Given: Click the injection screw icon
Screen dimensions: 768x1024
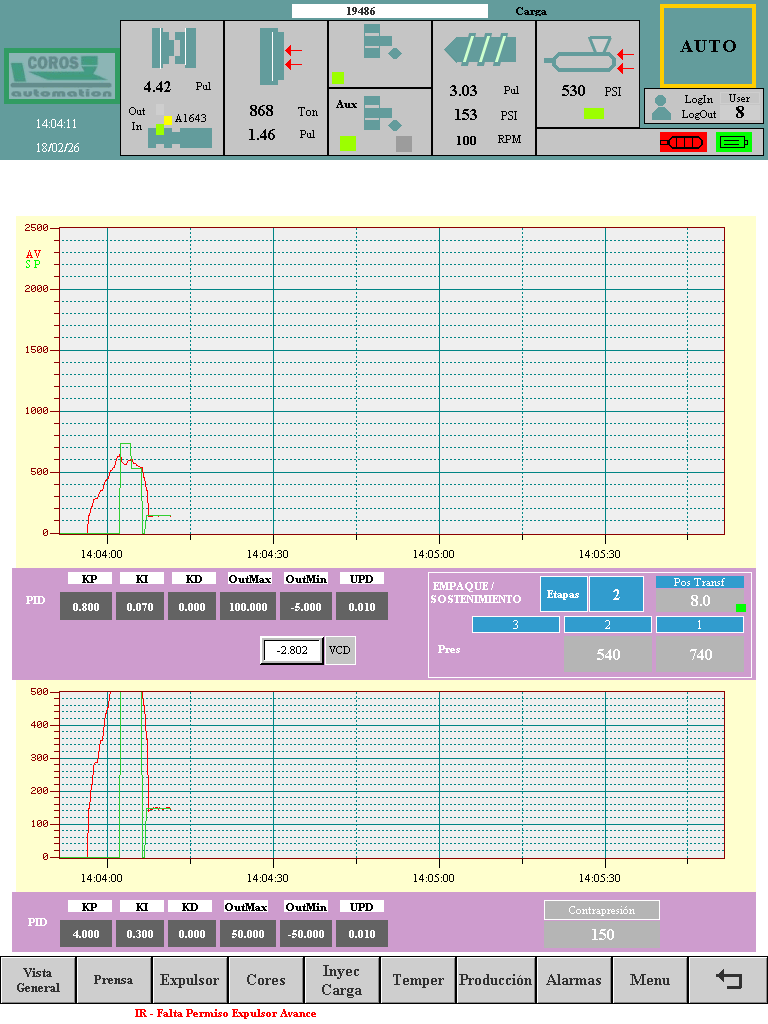Looking at the screenshot, I should pyautogui.click(x=484, y=50).
